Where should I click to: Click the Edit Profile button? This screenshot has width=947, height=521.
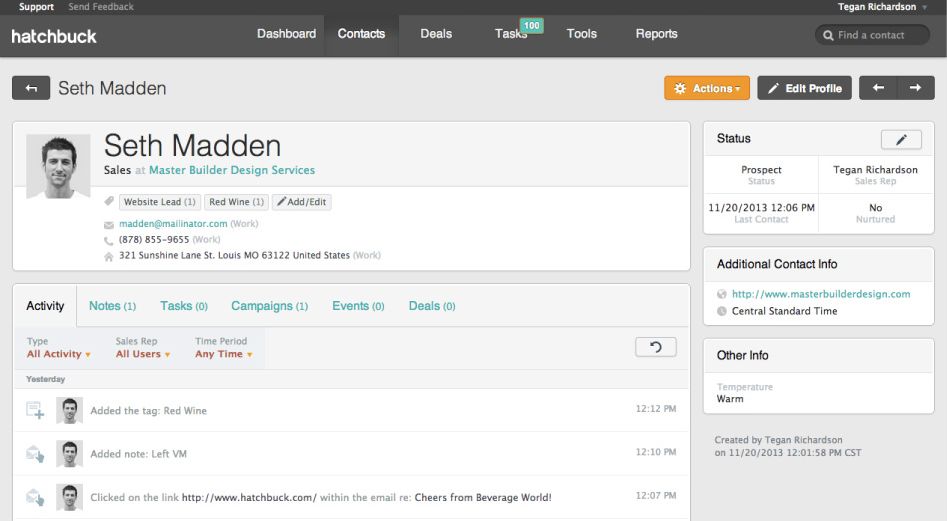(804, 88)
